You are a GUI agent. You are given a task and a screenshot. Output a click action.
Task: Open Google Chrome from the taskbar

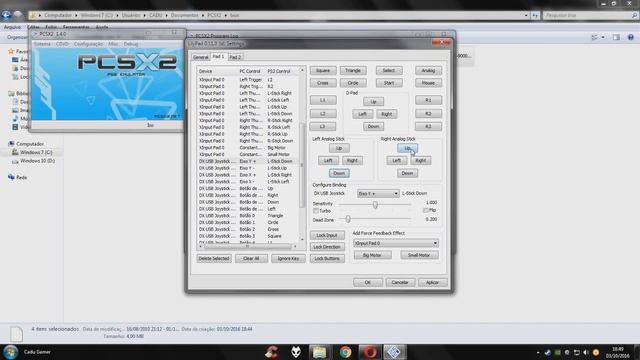[345, 352]
